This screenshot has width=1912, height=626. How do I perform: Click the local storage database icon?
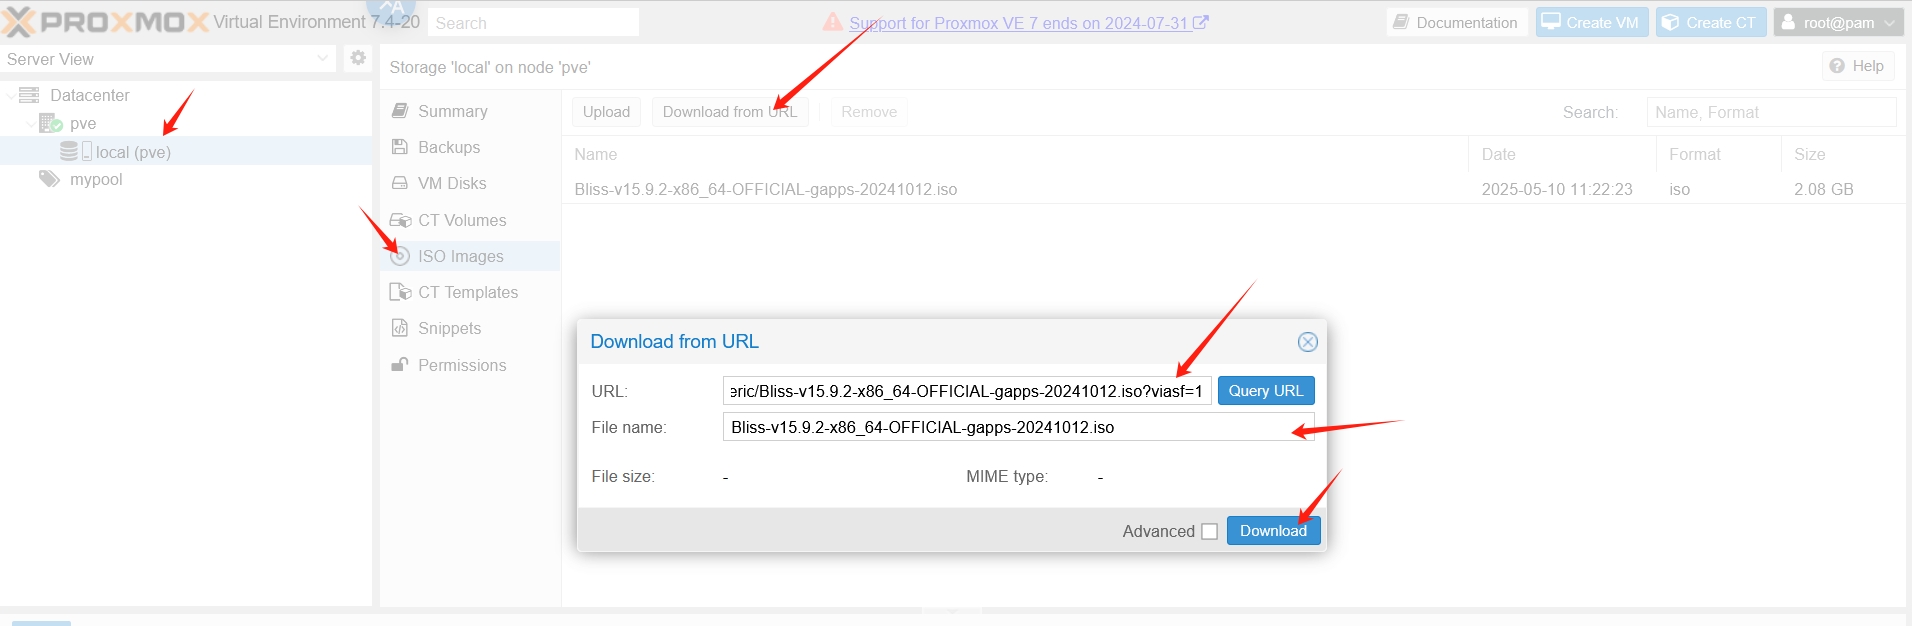(69, 151)
